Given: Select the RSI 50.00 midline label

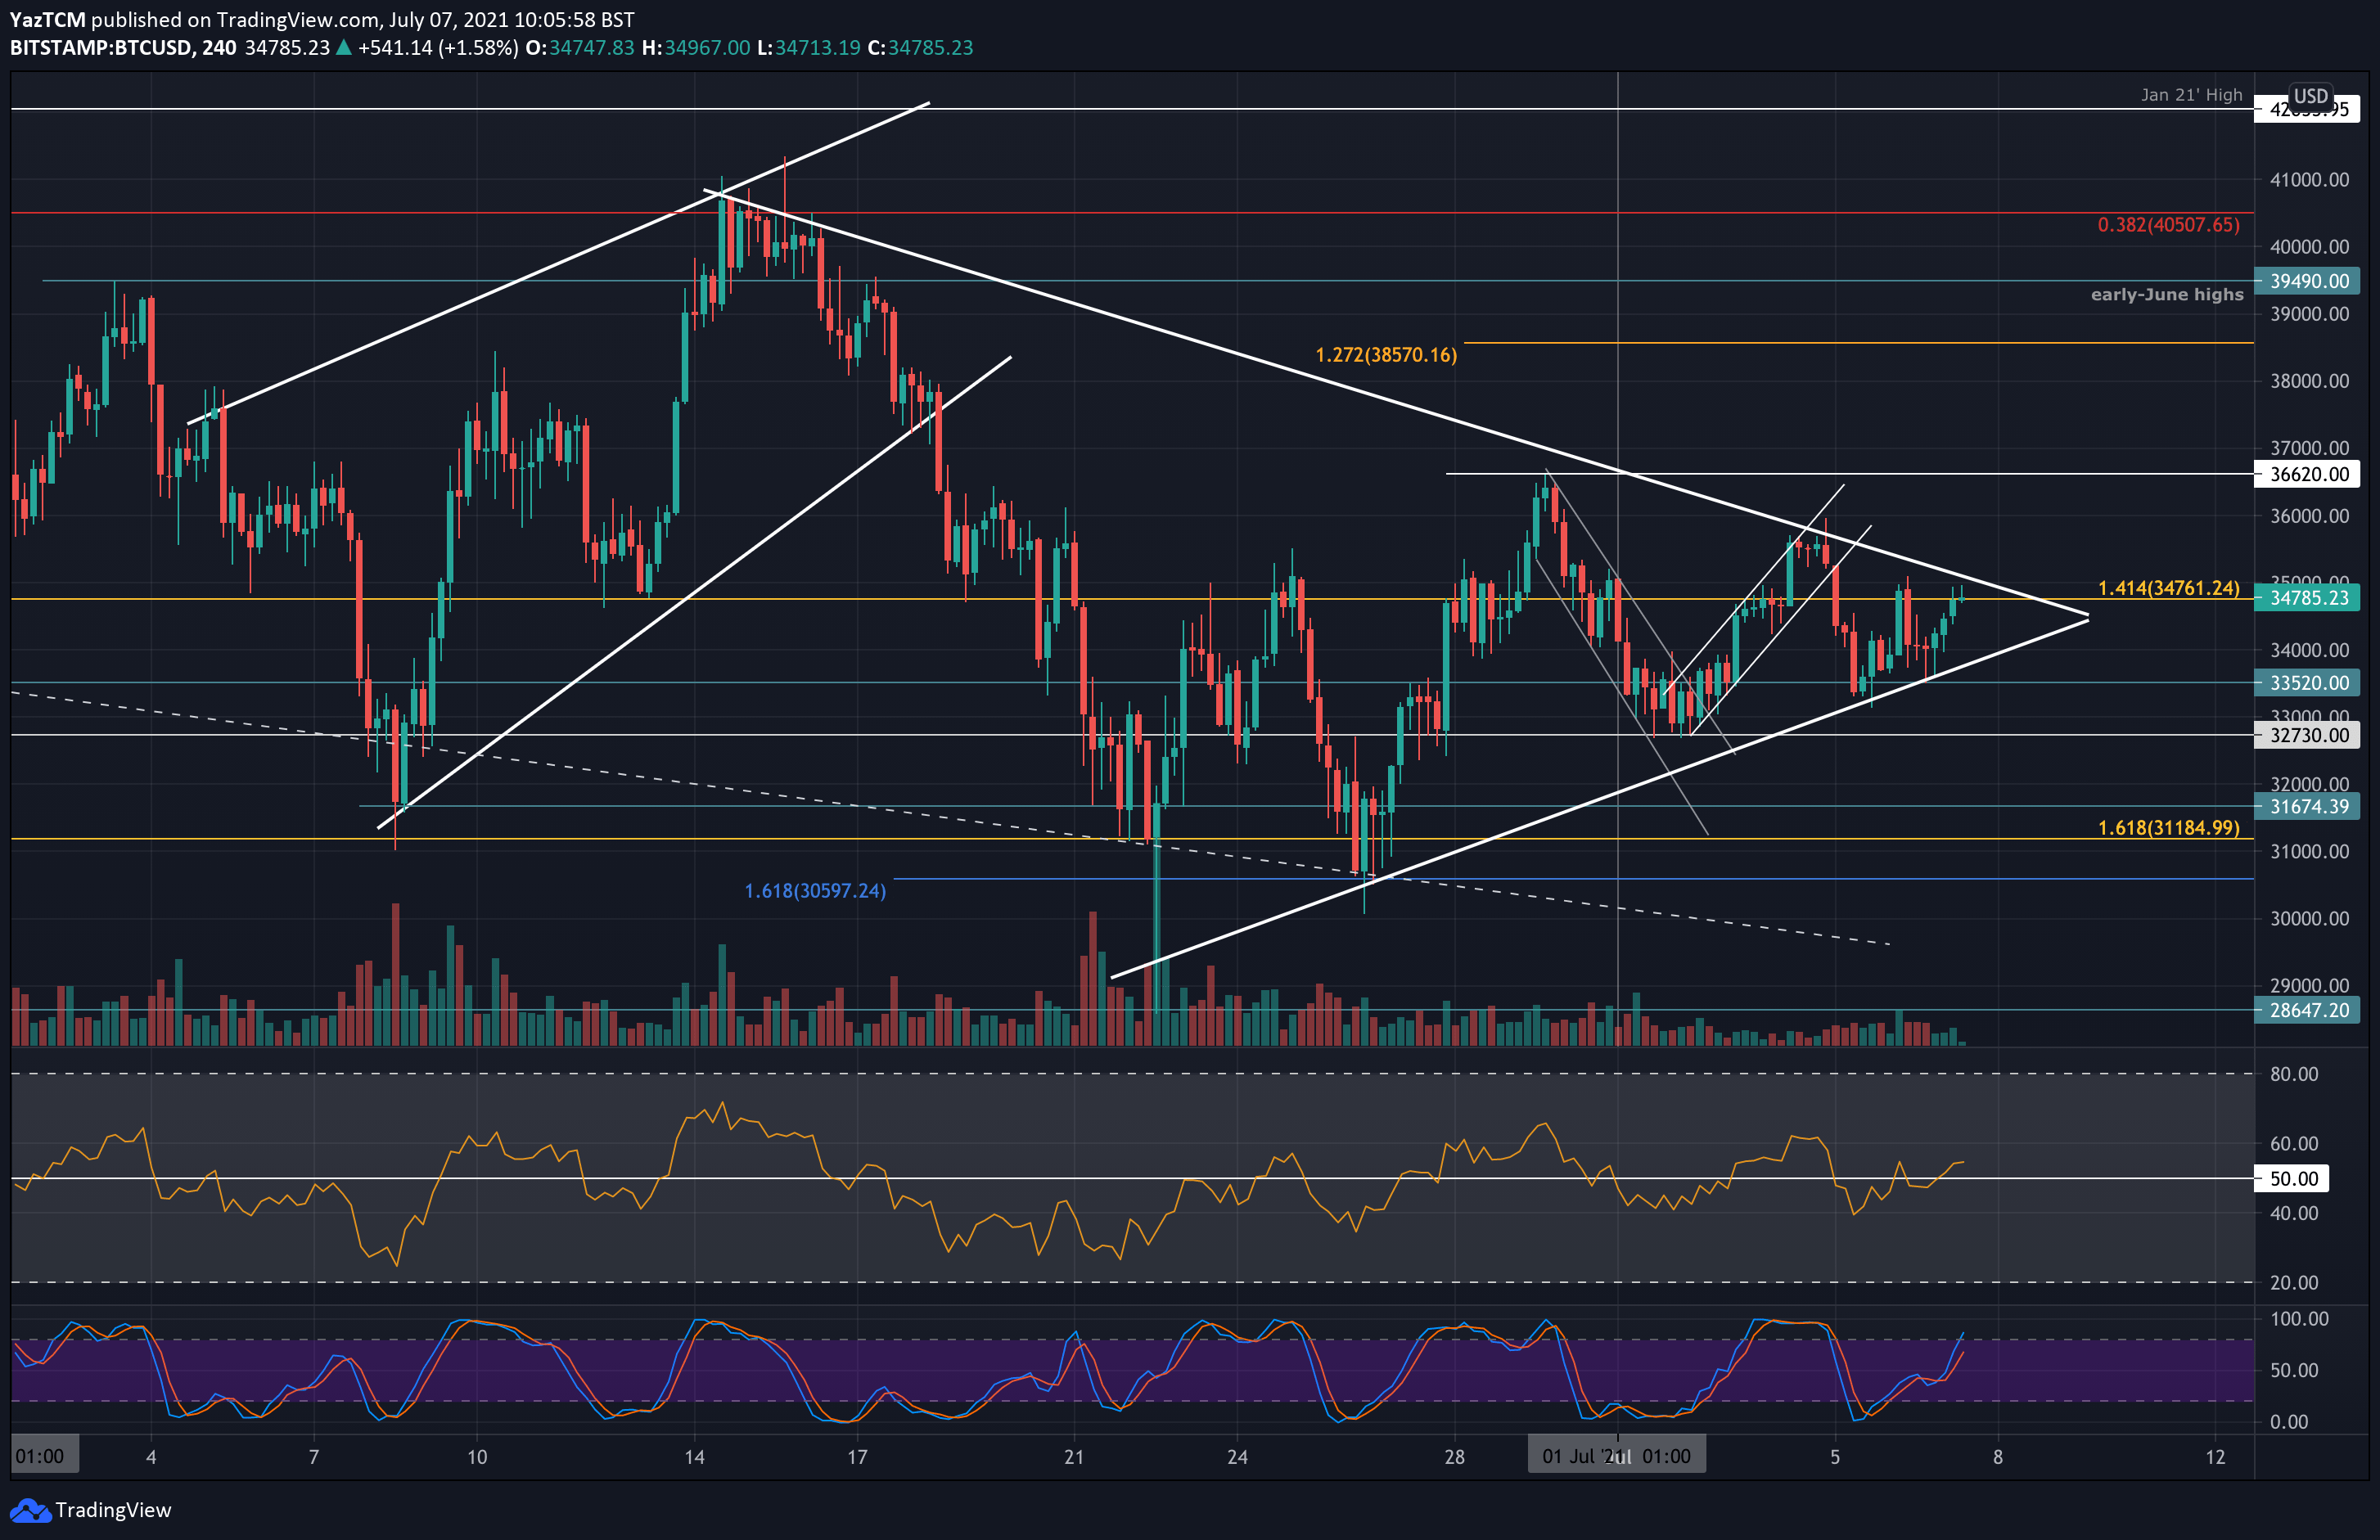Looking at the screenshot, I should pos(2292,1179).
